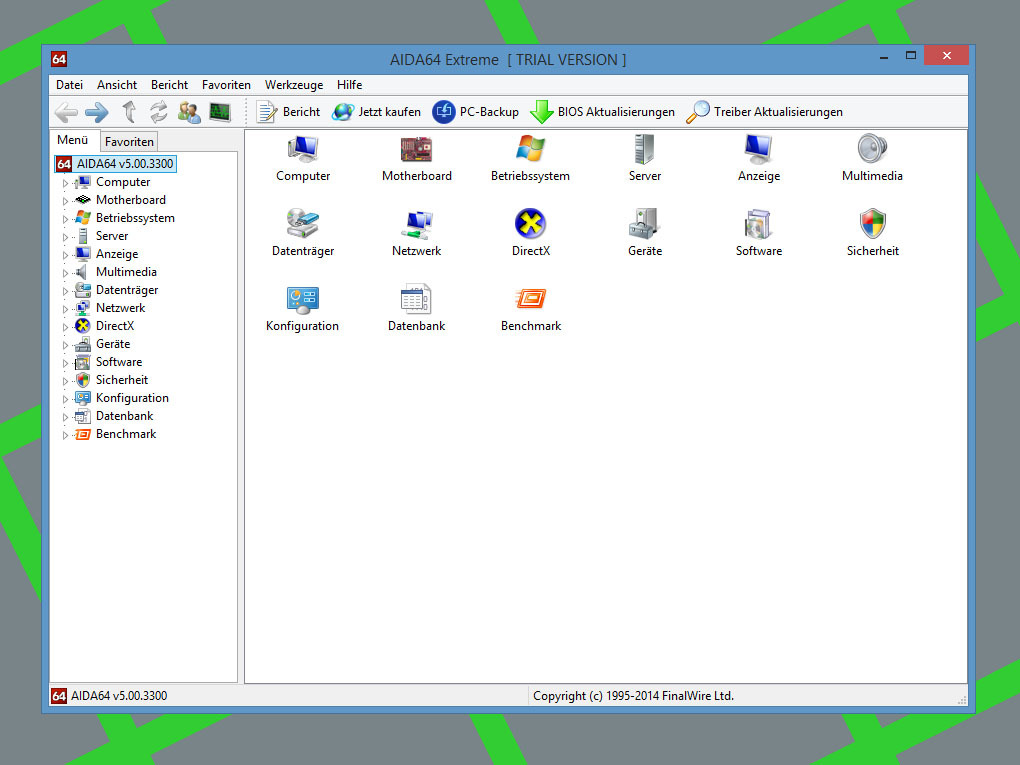Expand the Multimedia tree node arrow
The image size is (1020, 765).
65,273
